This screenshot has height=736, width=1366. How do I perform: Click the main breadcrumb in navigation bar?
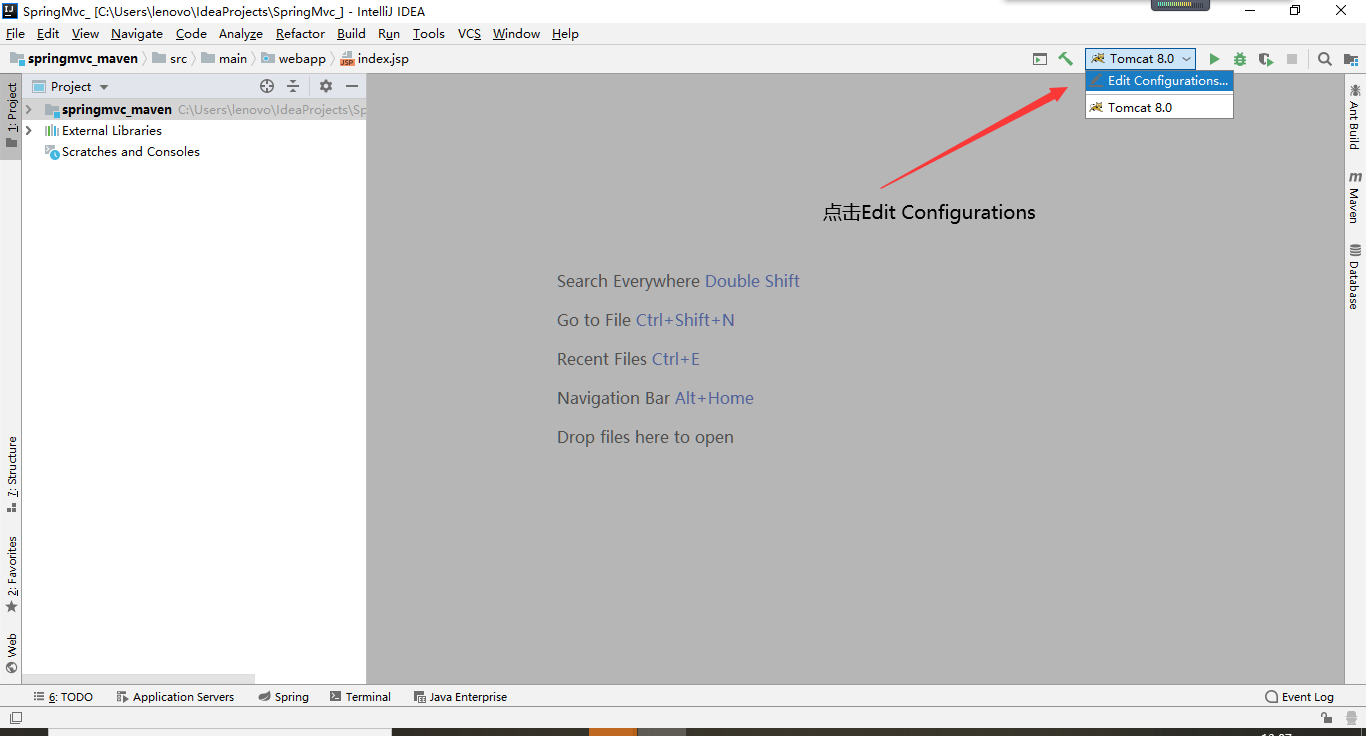(x=224, y=59)
